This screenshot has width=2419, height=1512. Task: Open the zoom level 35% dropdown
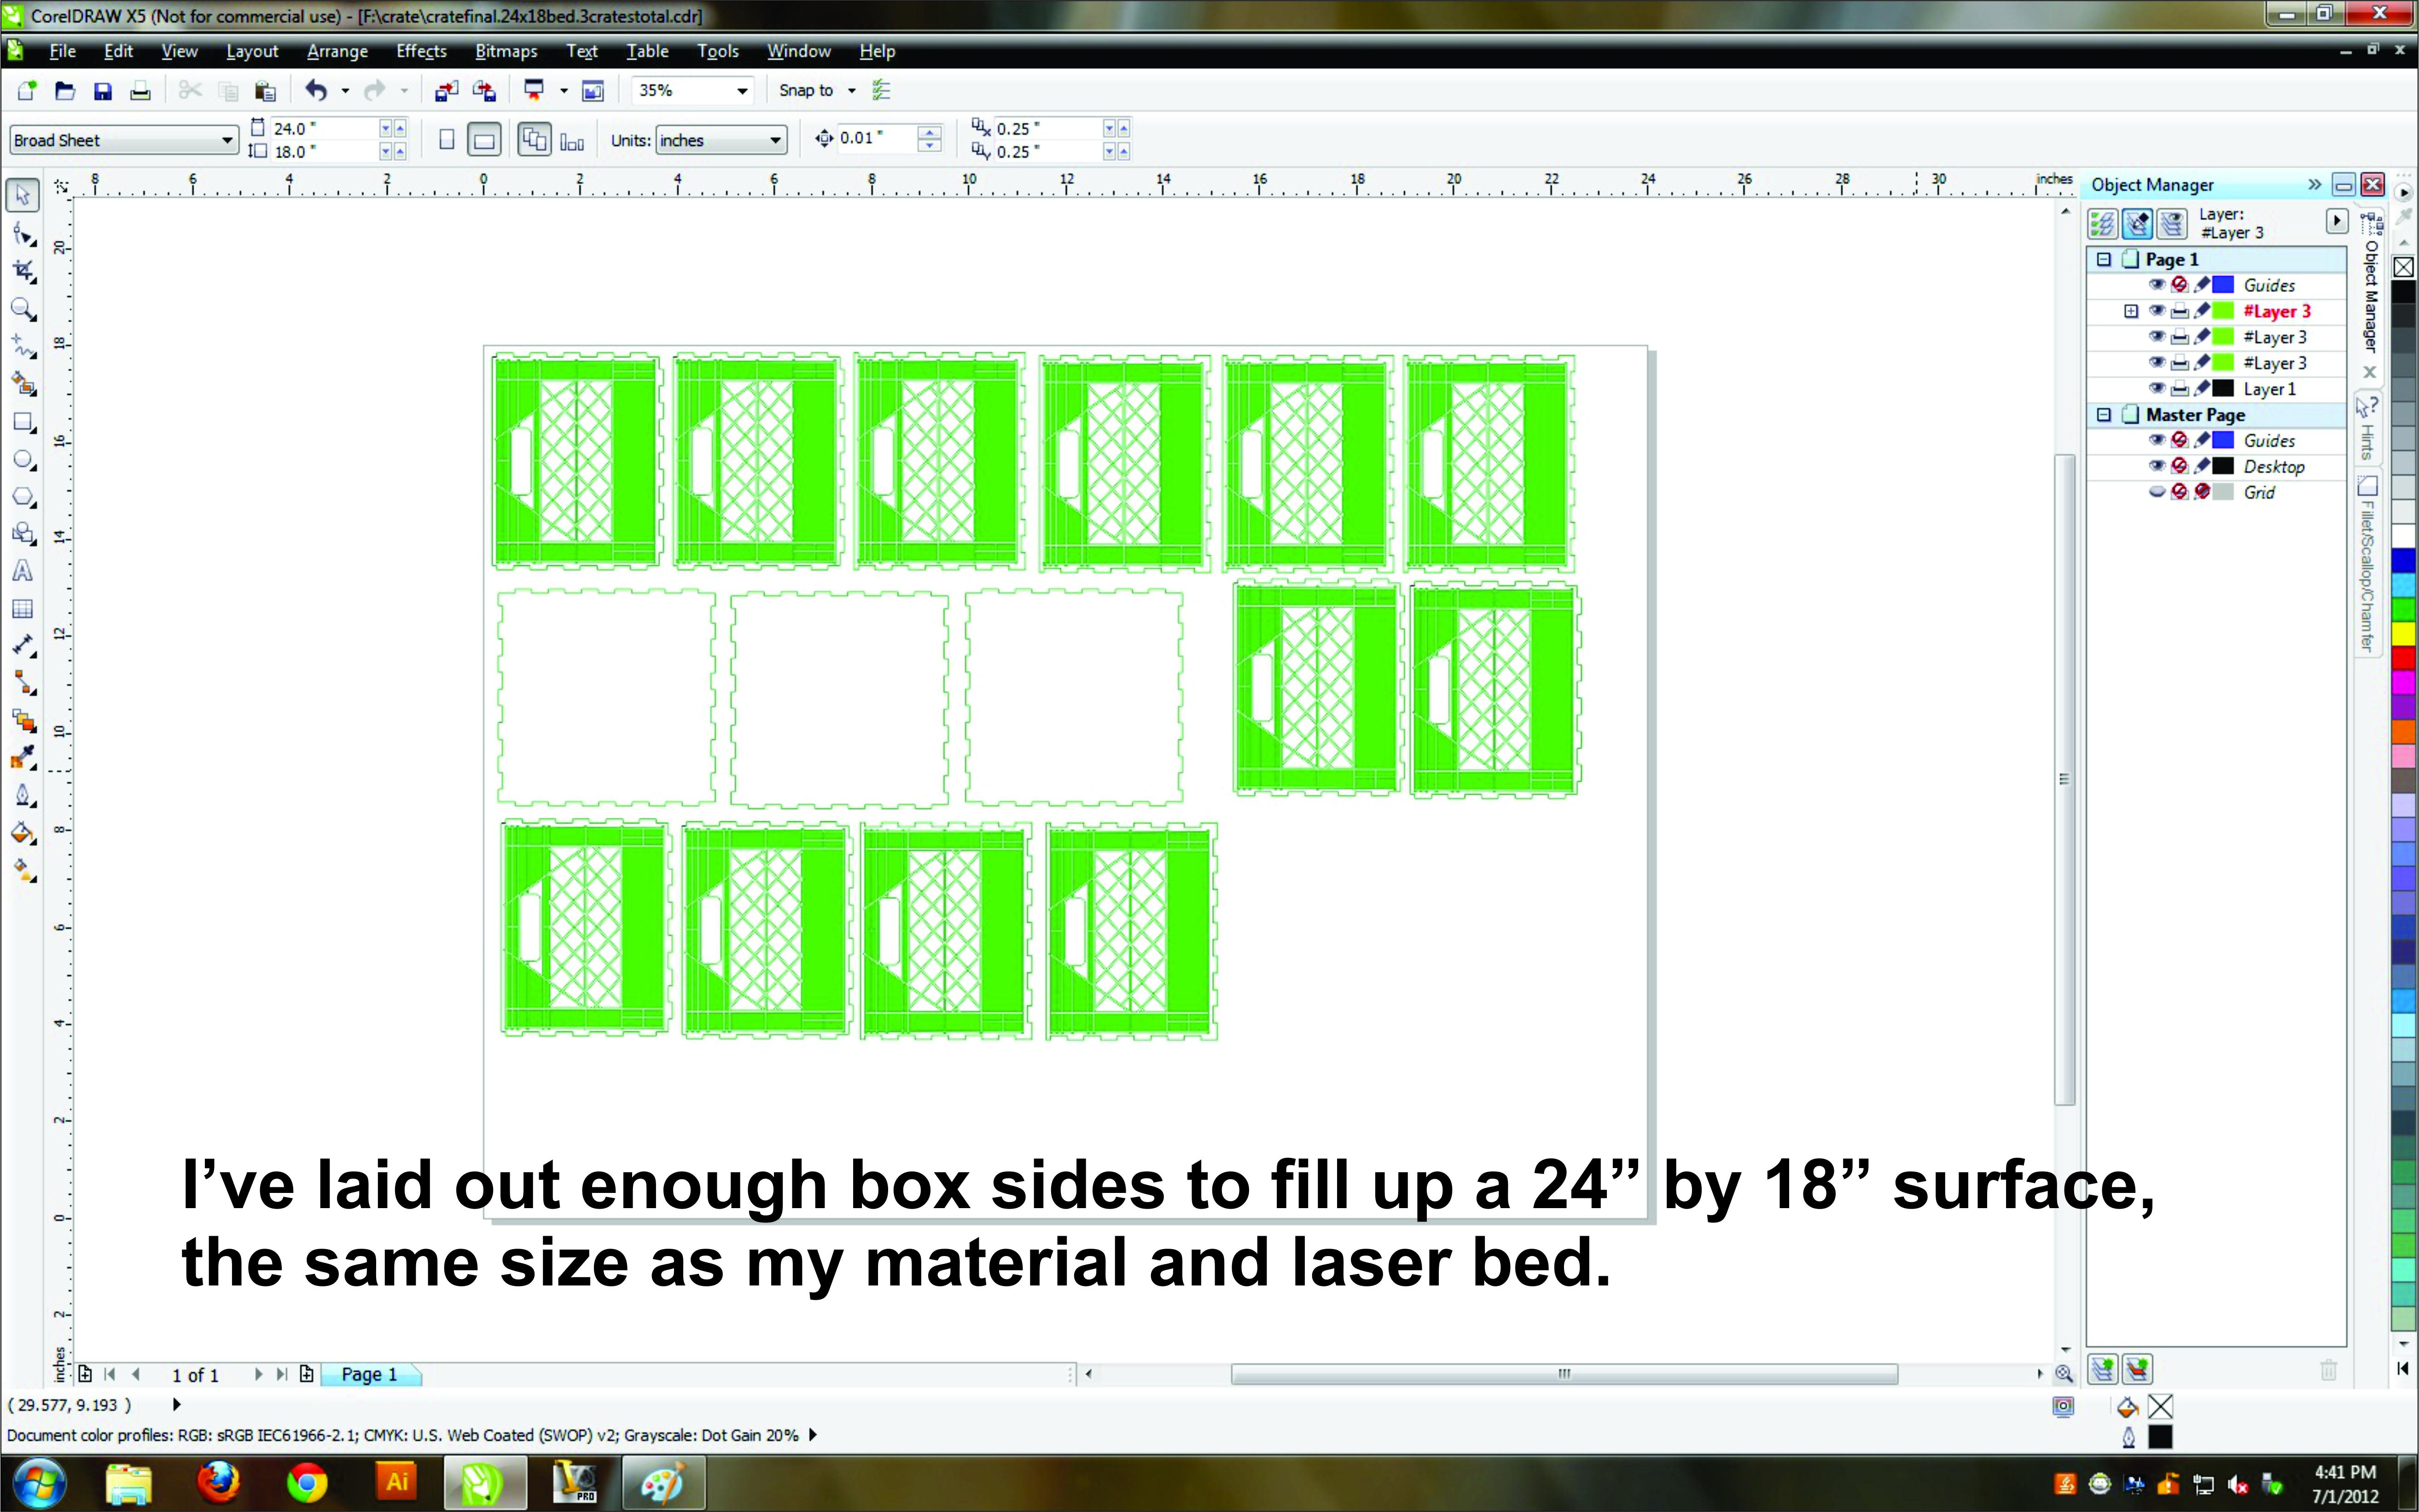(x=742, y=91)
